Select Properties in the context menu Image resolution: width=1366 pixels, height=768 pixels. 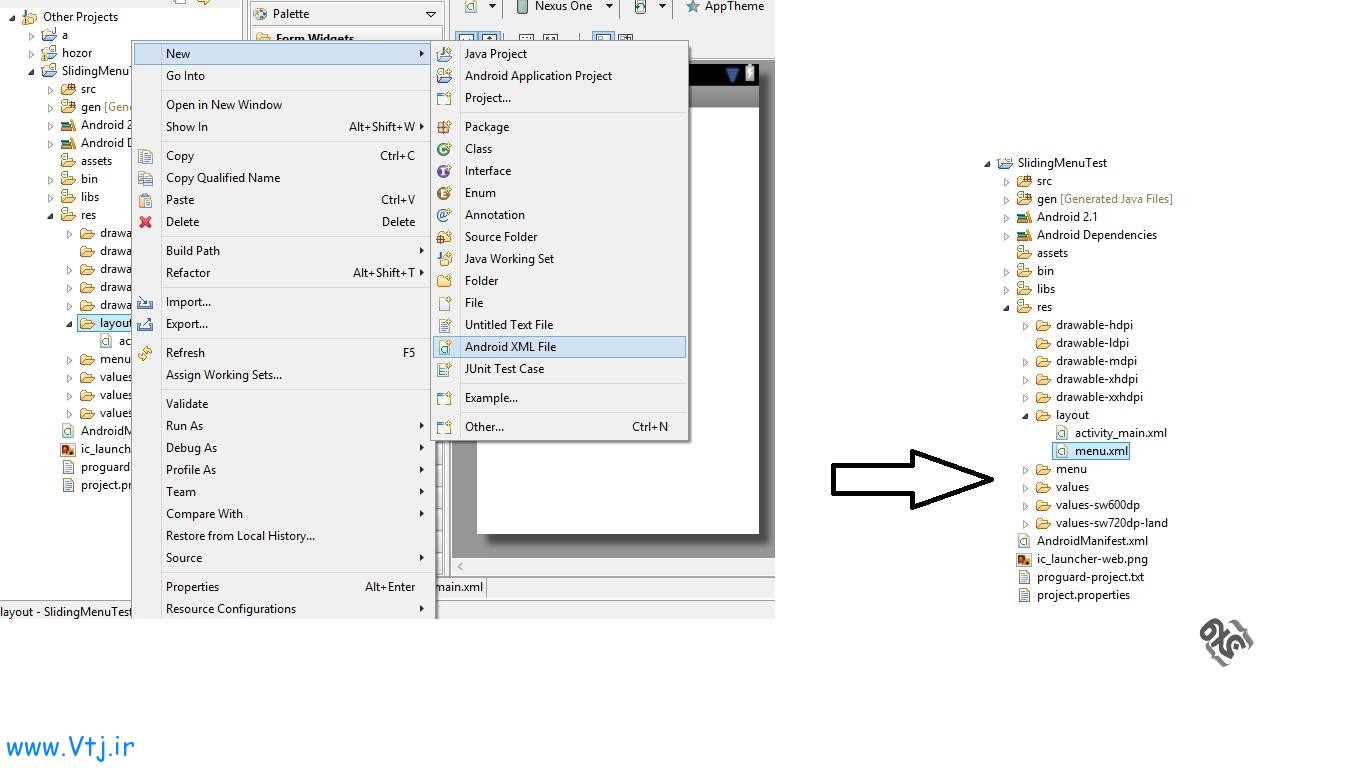pos(192,587)
